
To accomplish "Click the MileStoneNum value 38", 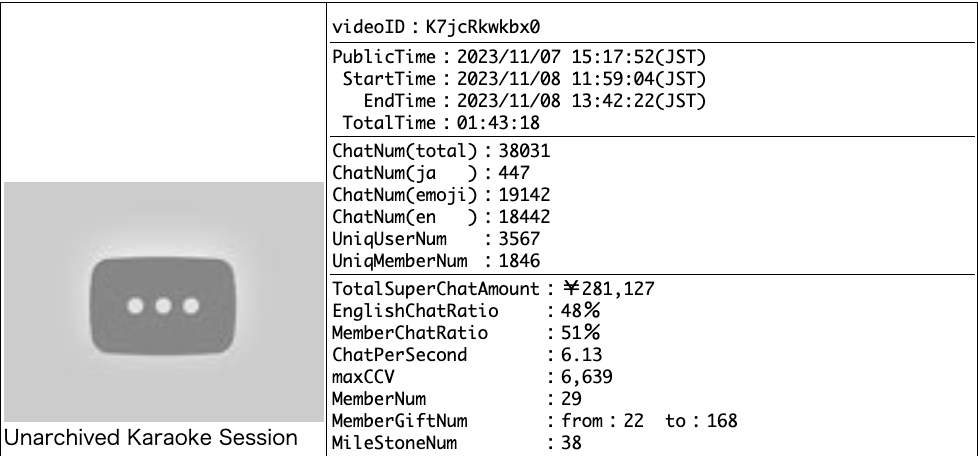I will (x=571, y=443).
